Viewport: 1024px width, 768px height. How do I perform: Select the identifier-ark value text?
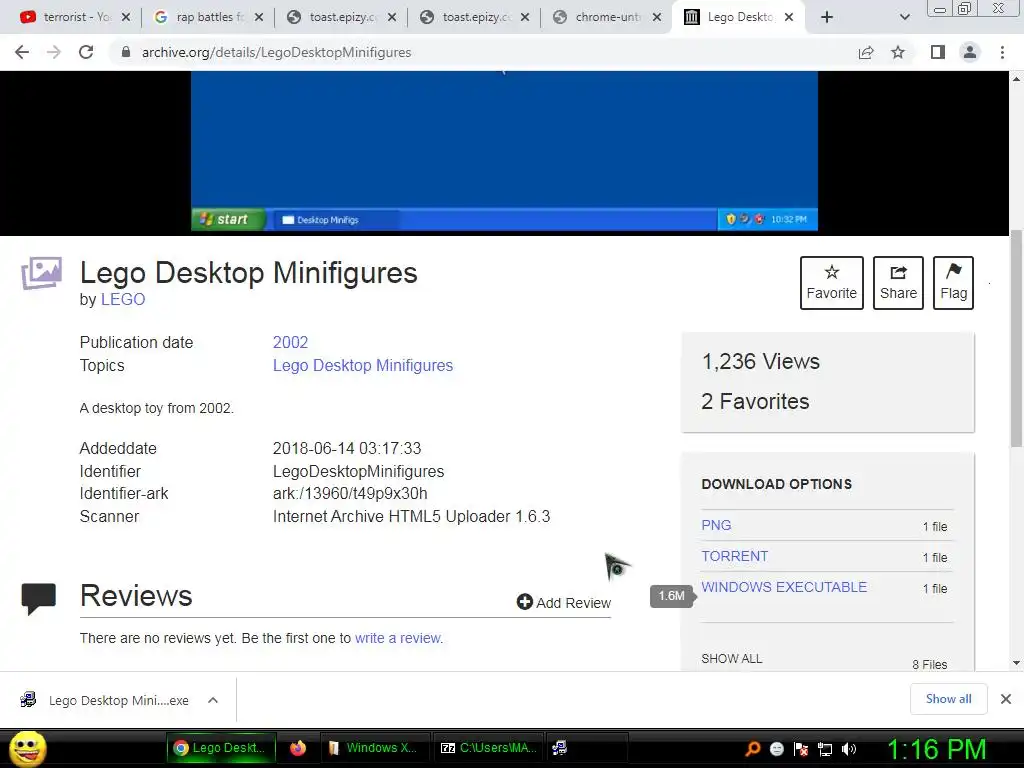click(x=350, y=493)
